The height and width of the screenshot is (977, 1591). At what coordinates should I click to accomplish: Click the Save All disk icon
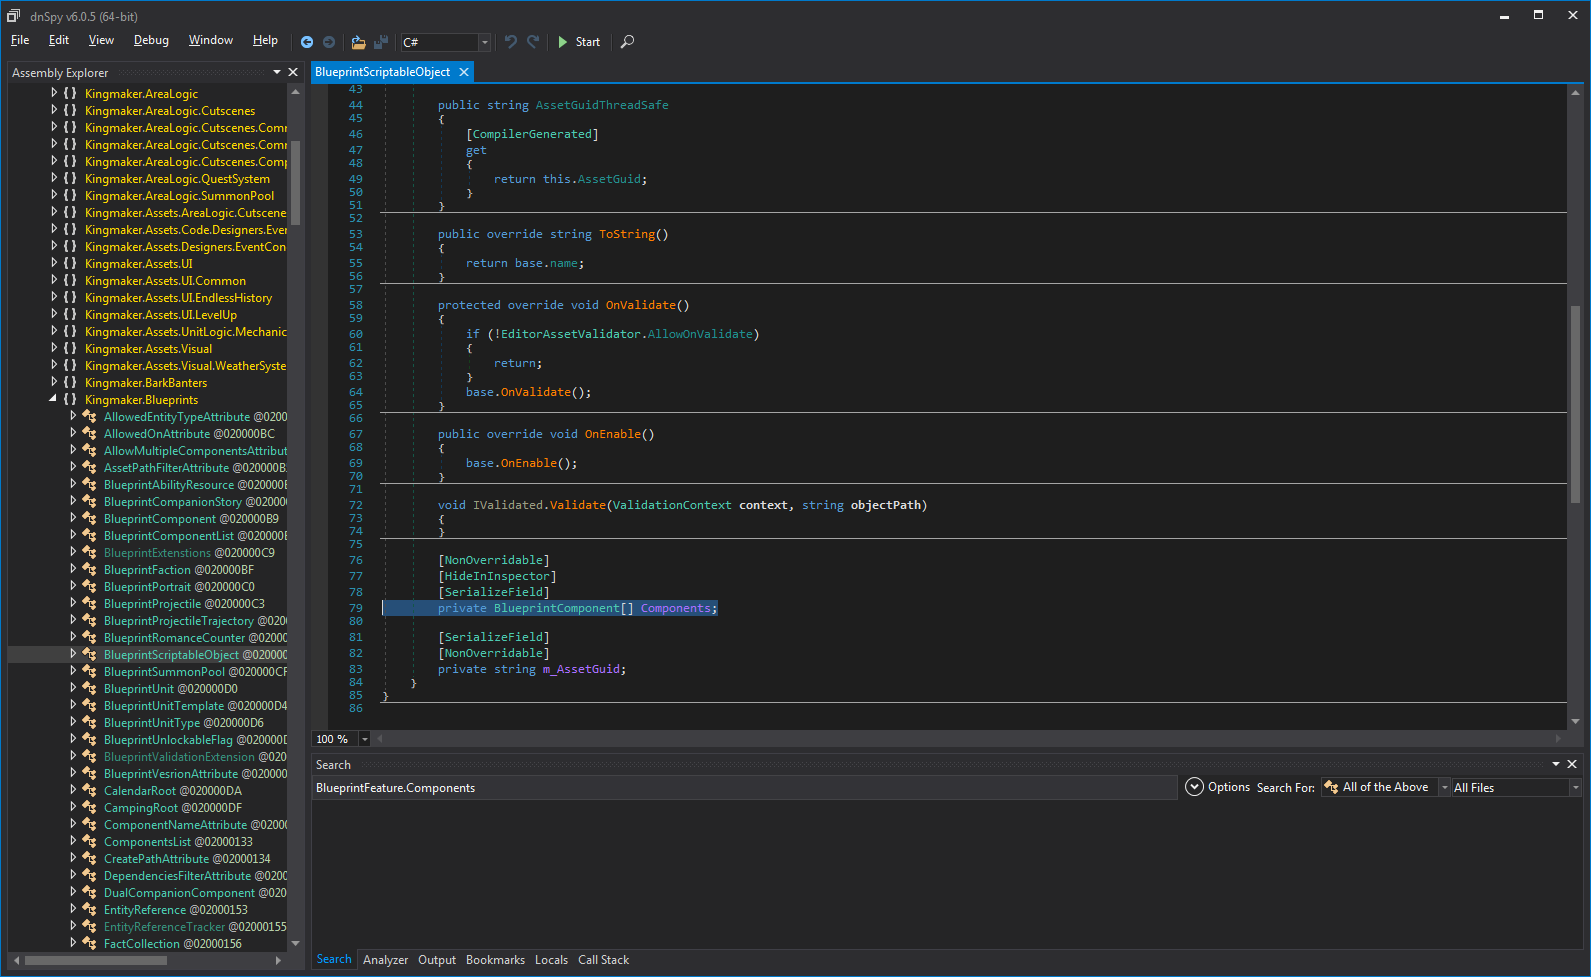(381, 42)
